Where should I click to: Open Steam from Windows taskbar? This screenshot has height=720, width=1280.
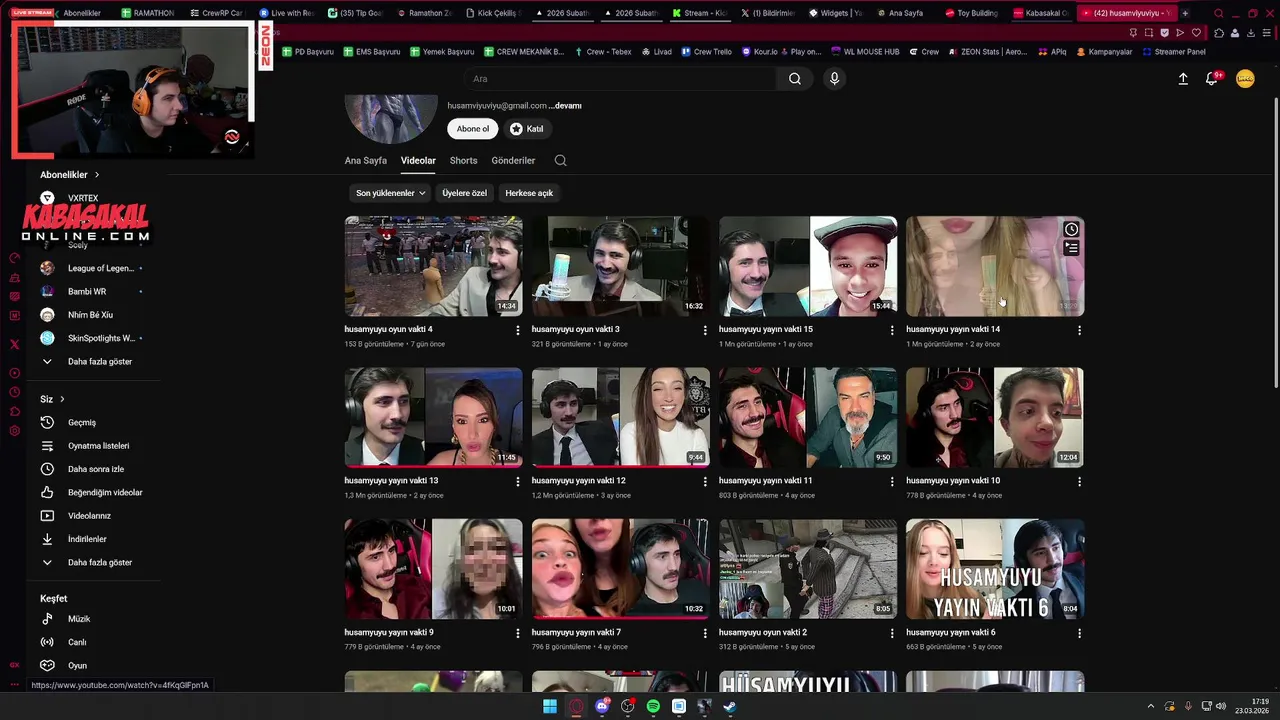click(730, 706)
